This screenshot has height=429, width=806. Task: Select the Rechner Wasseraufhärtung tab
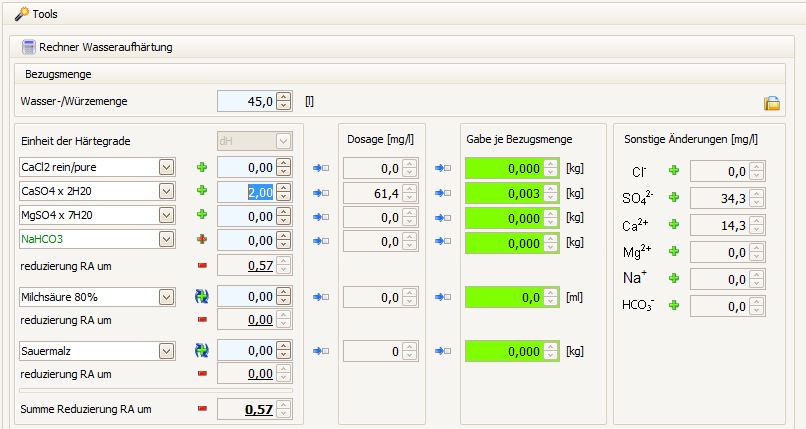click(97, 47)
